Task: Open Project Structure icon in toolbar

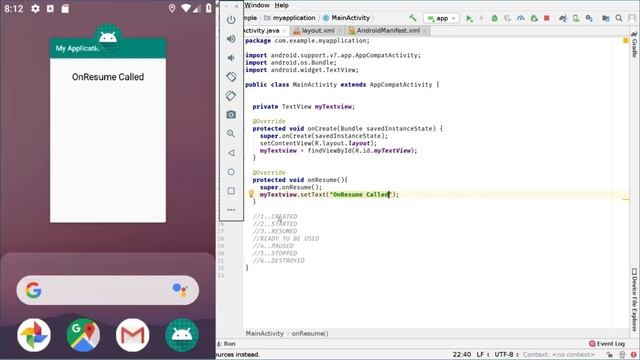Action: coord(606,18)
